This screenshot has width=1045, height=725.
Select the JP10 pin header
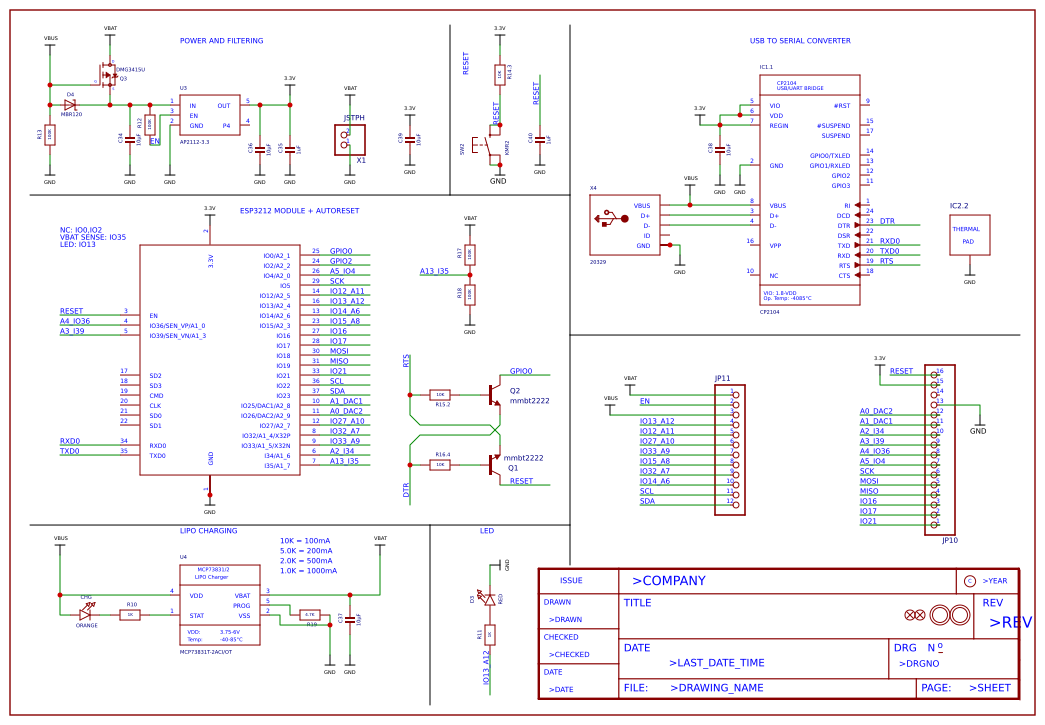[x=940, y=450]
